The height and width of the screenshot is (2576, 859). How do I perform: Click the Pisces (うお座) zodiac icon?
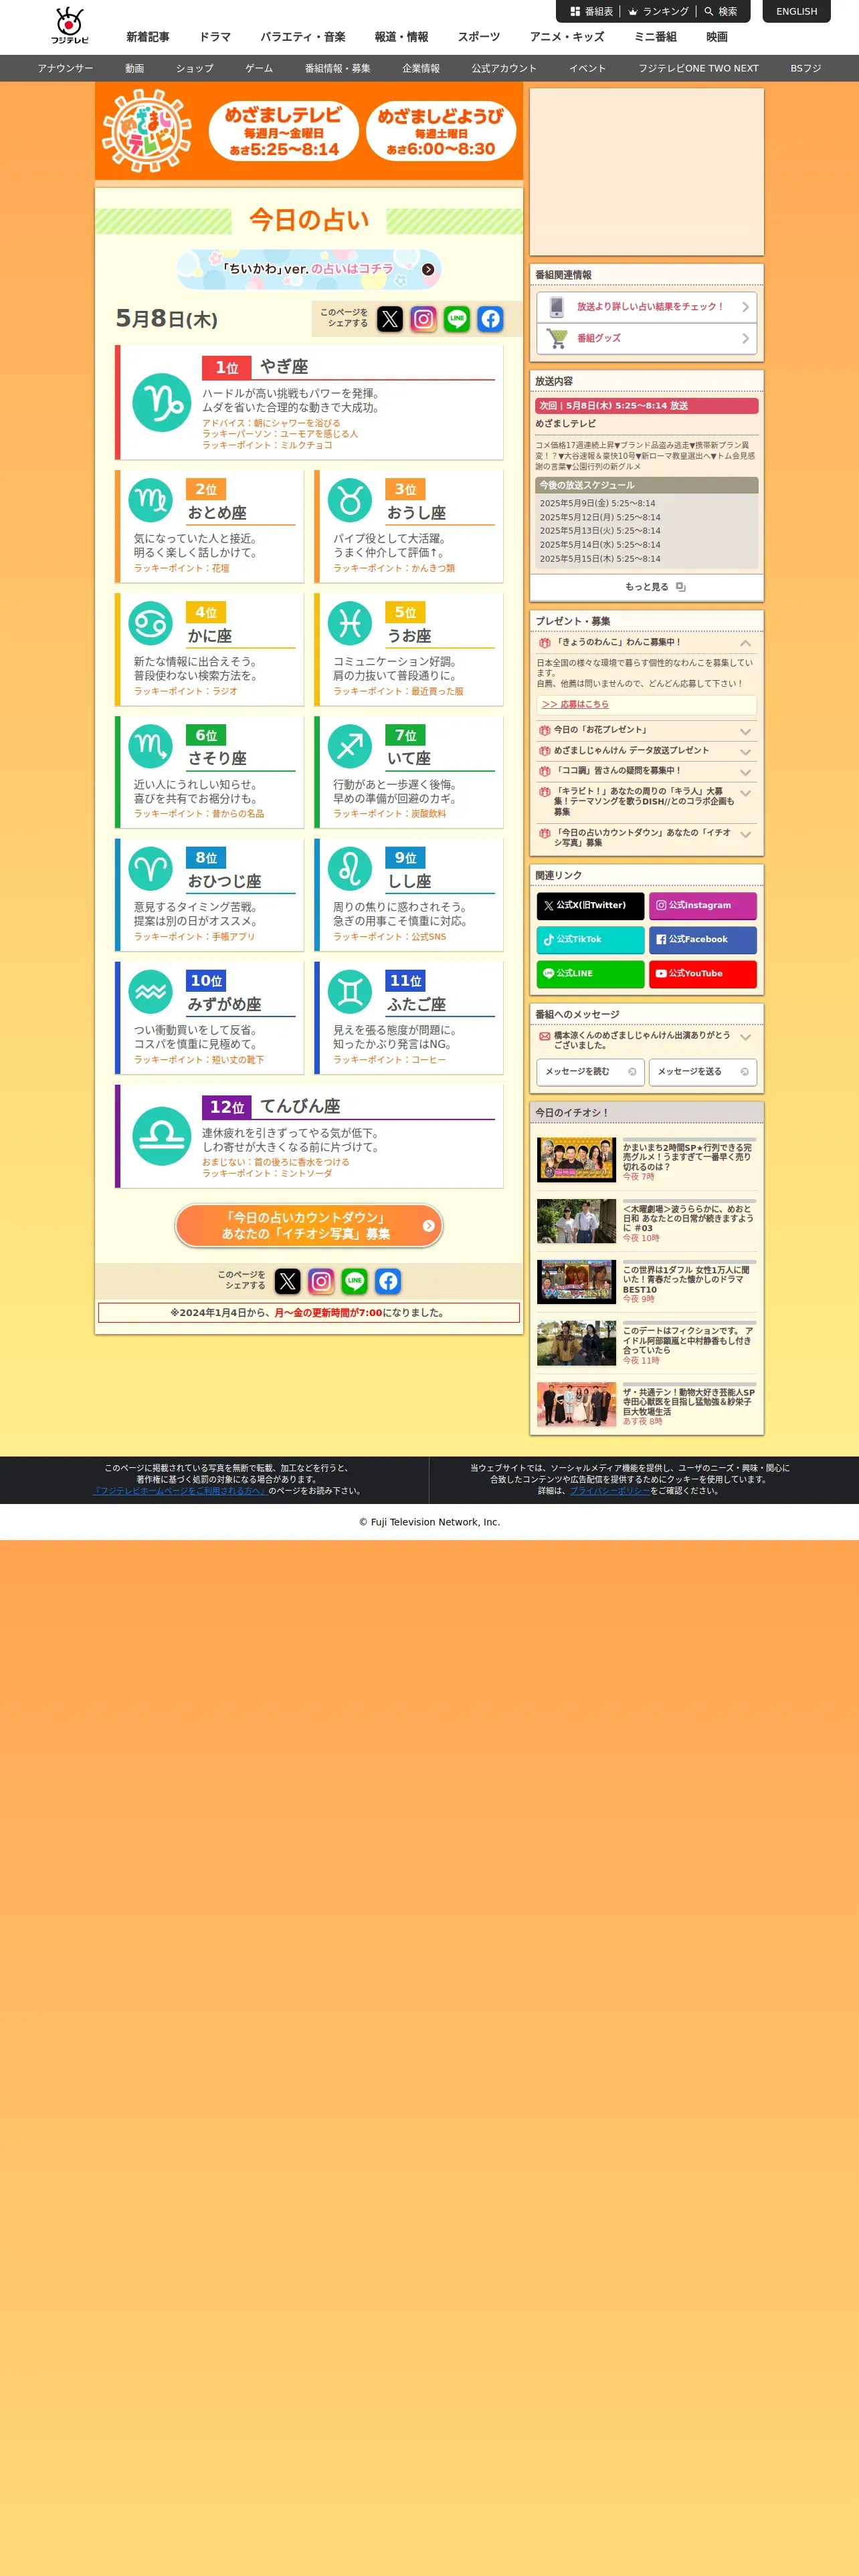pyautogui.click(x=350, y=623)
